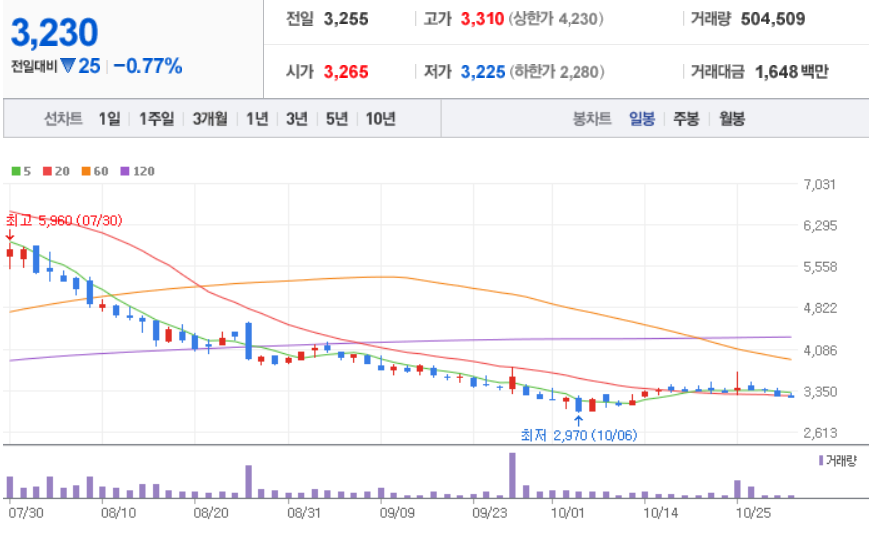
Task: Click the orange 60-day moving average swatch
Action: 86,171
